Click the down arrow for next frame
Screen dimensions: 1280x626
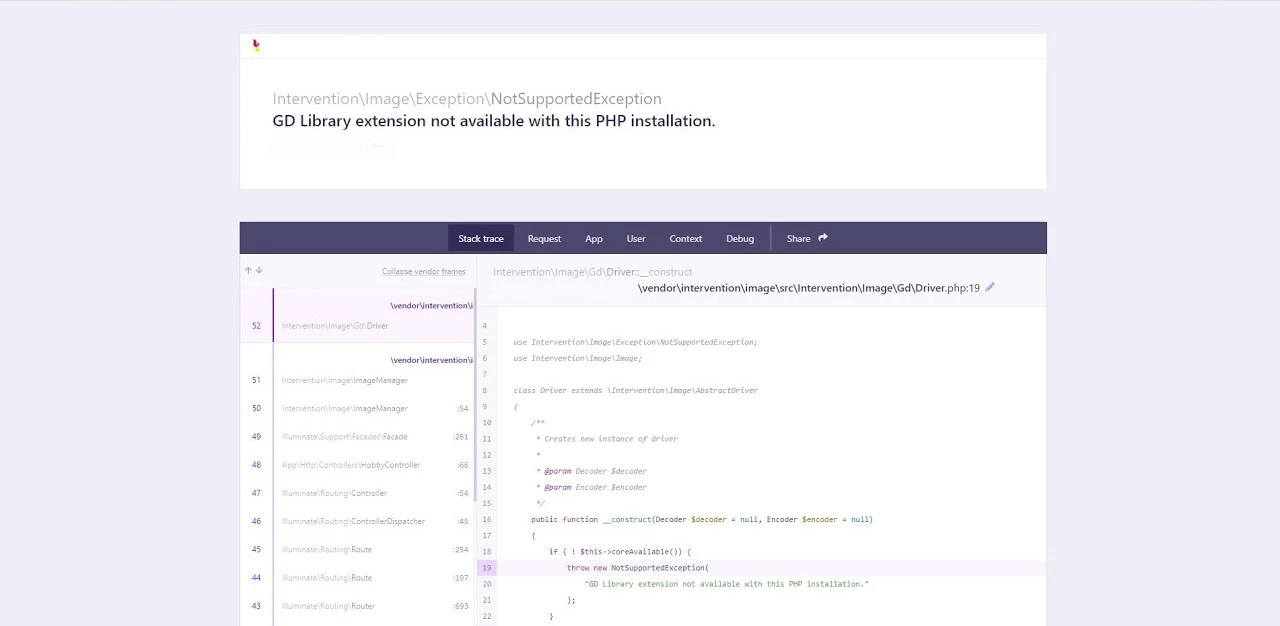[259, 270]
